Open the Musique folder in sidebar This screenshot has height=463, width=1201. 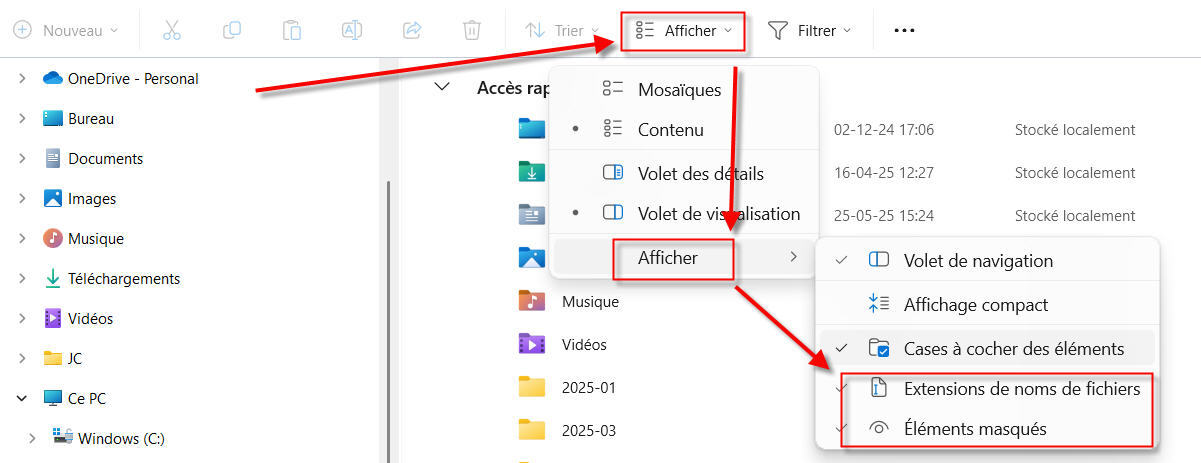pyautogui.click(x=95, y=239)
